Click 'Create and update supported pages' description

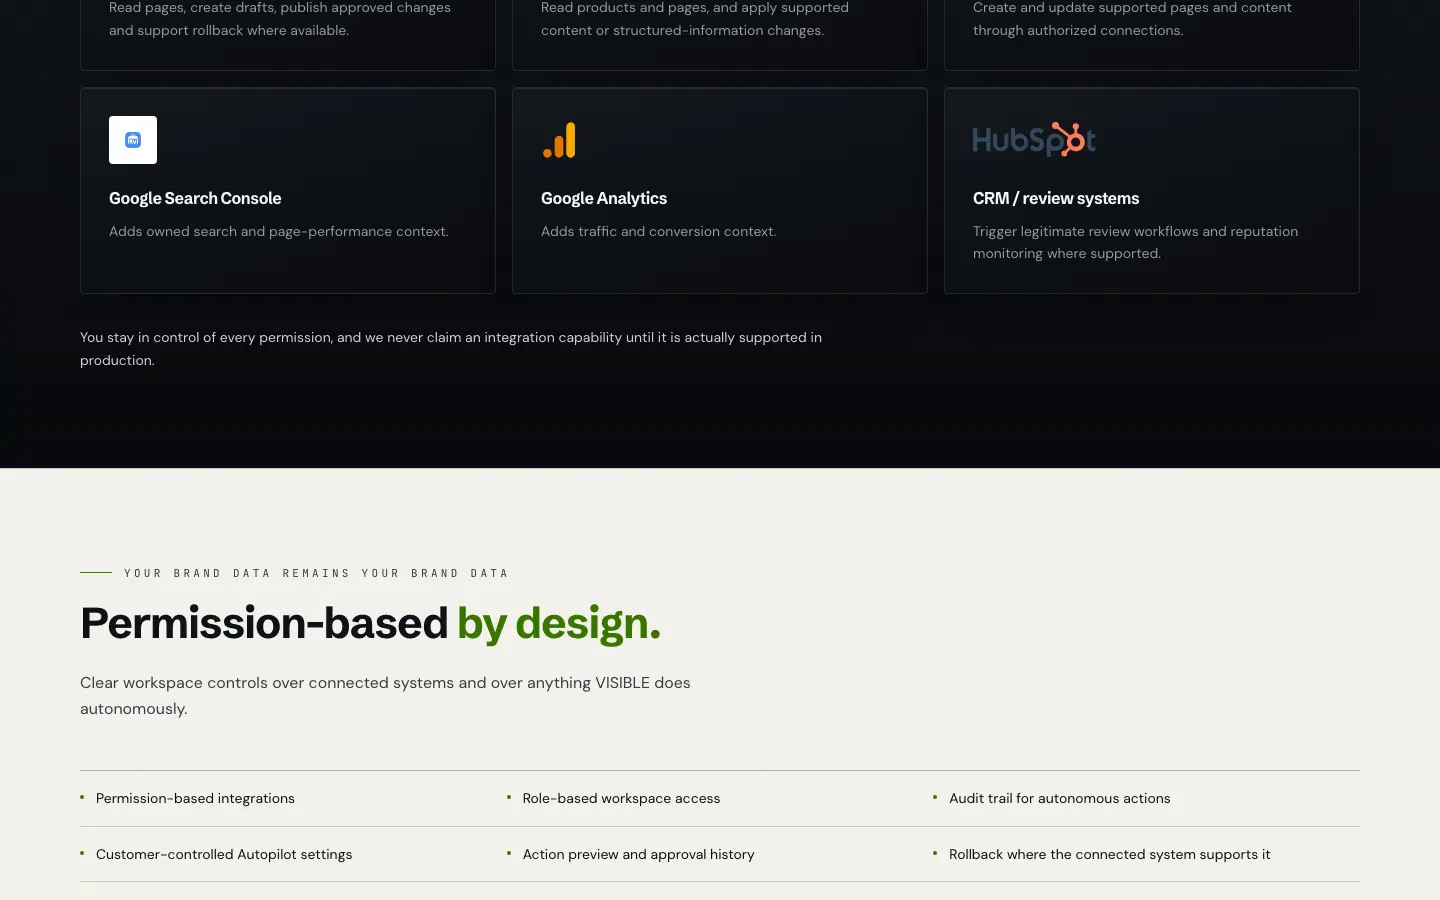(x=1132, y=19)
